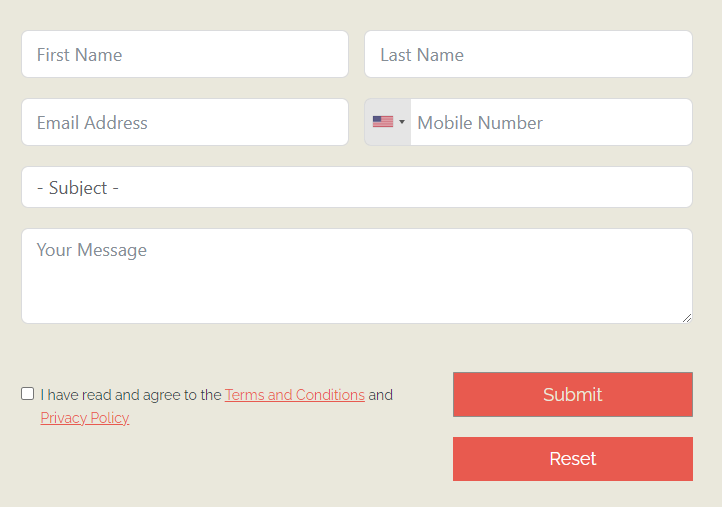This screenshot has height=507, width=722.
Task: Tick the terms agreement checkbox
Action: pos(28,394)
